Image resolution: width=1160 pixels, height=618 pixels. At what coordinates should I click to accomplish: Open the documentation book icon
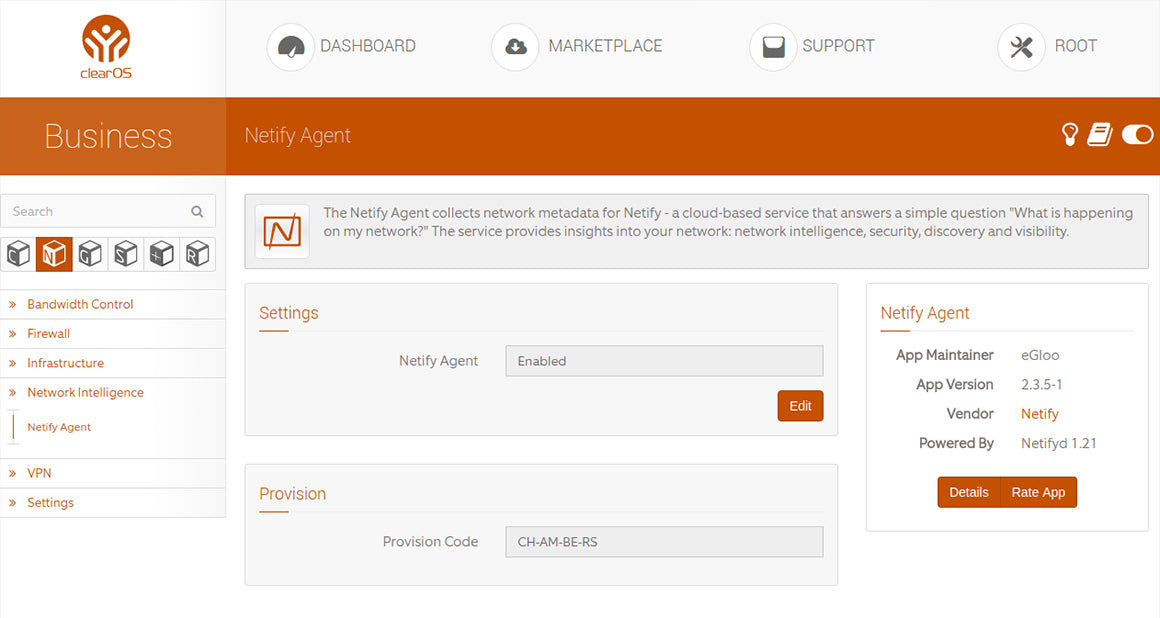point(1100,135)
